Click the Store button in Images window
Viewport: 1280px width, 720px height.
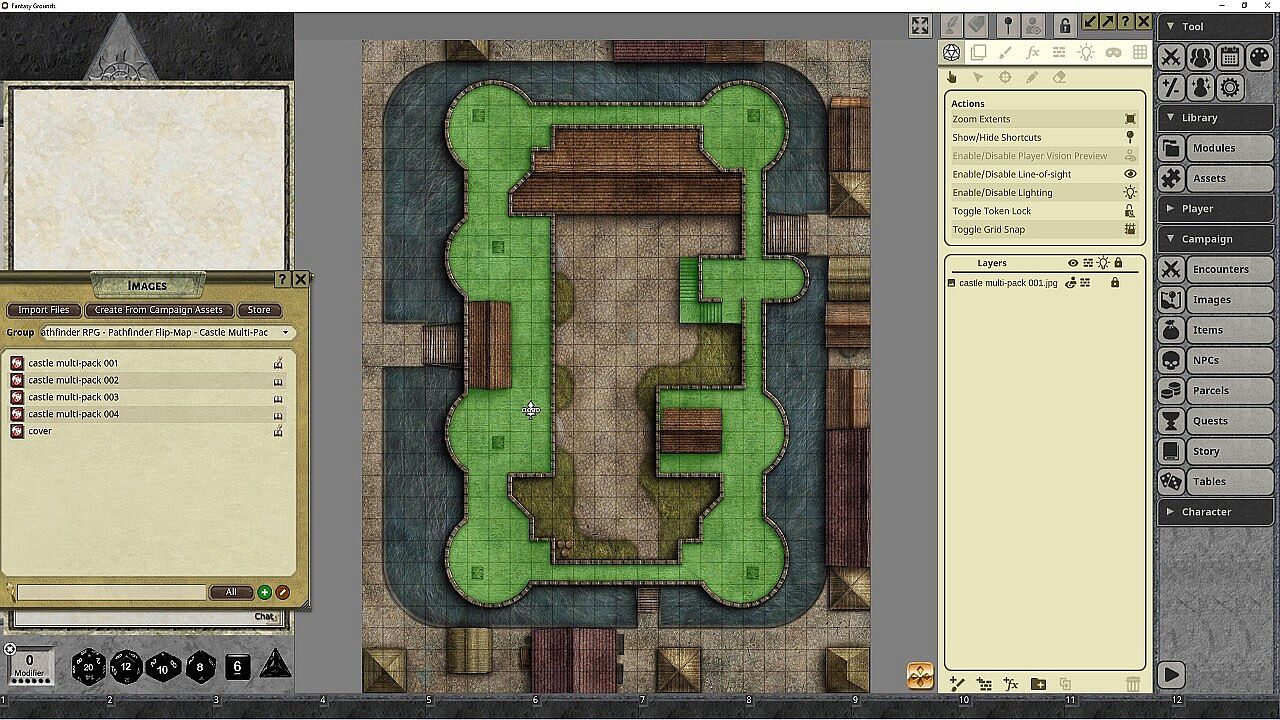259,310
